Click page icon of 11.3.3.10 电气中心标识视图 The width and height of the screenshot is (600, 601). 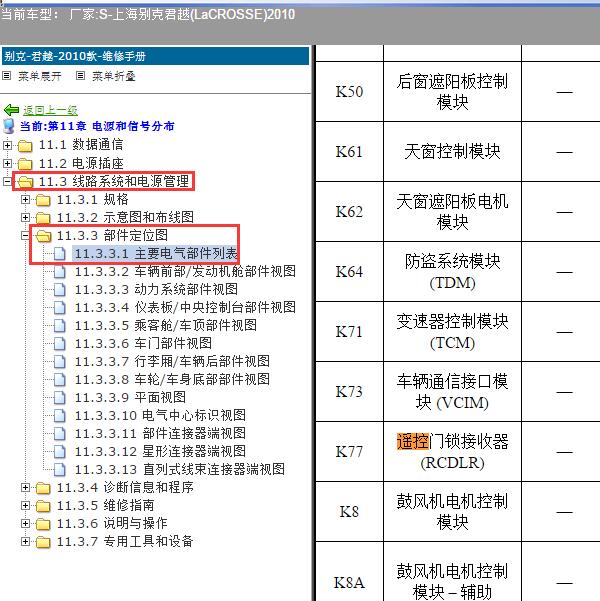(59, 415)
